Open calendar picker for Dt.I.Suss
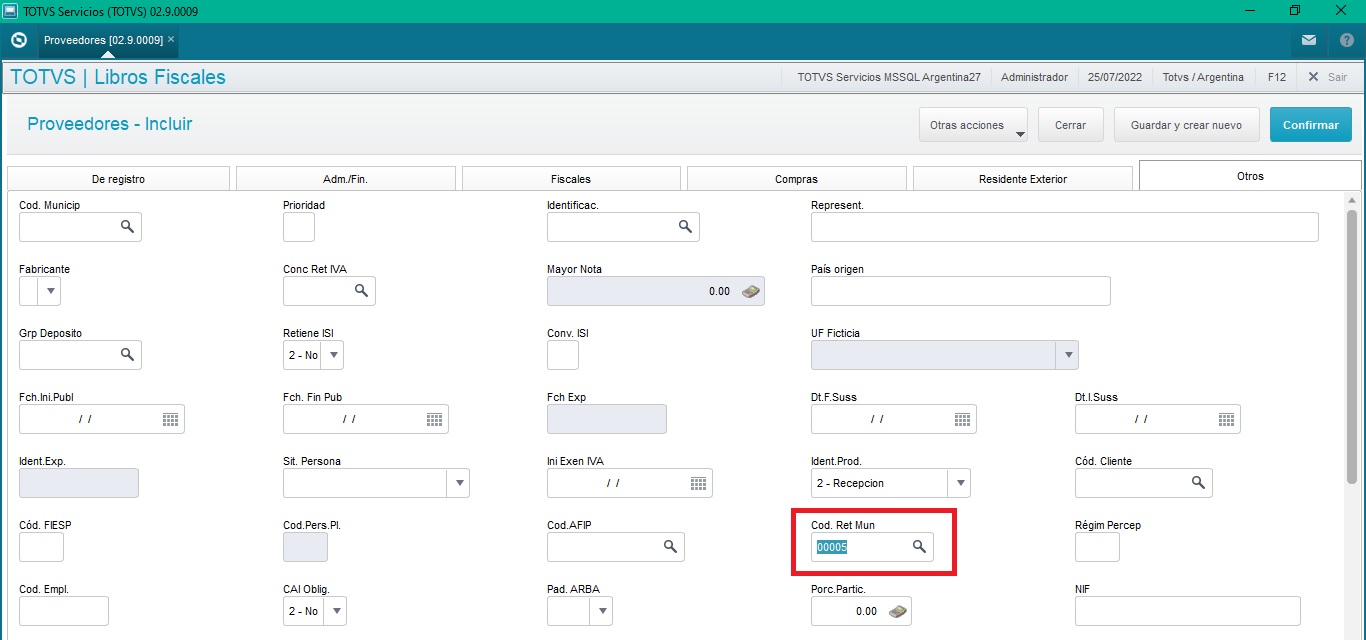 pyautogui.click(x=1226, y=419)
